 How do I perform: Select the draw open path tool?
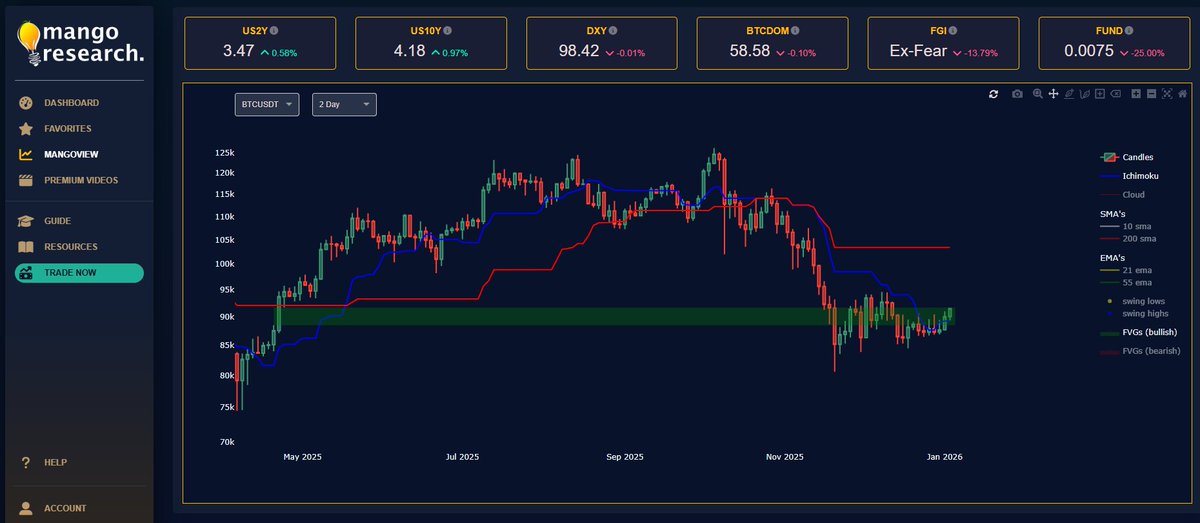point(1085,94)
